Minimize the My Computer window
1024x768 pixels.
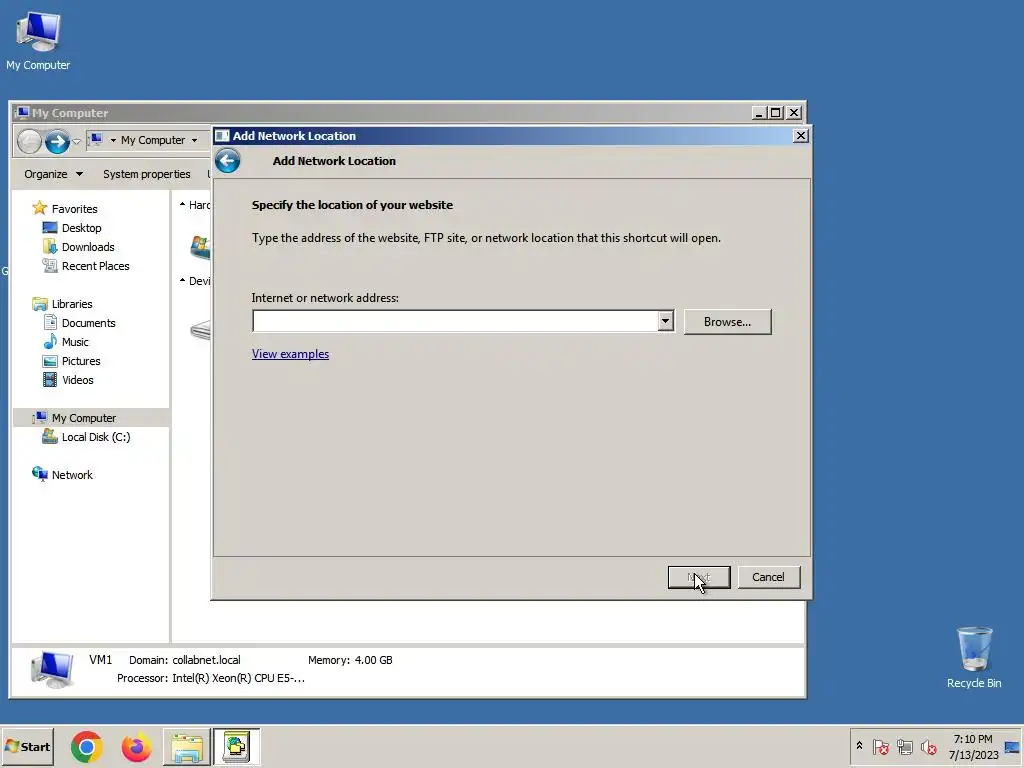point(759,113)
